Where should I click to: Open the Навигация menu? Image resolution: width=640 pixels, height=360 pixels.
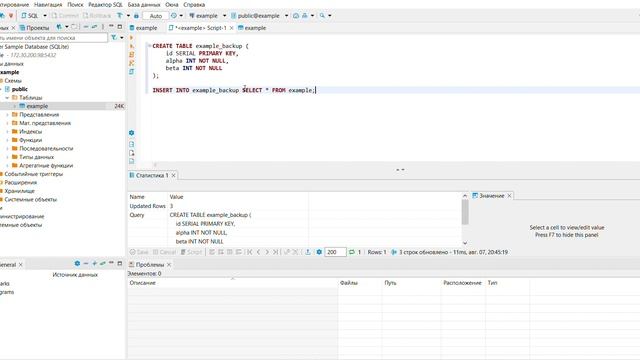point(48,4)
